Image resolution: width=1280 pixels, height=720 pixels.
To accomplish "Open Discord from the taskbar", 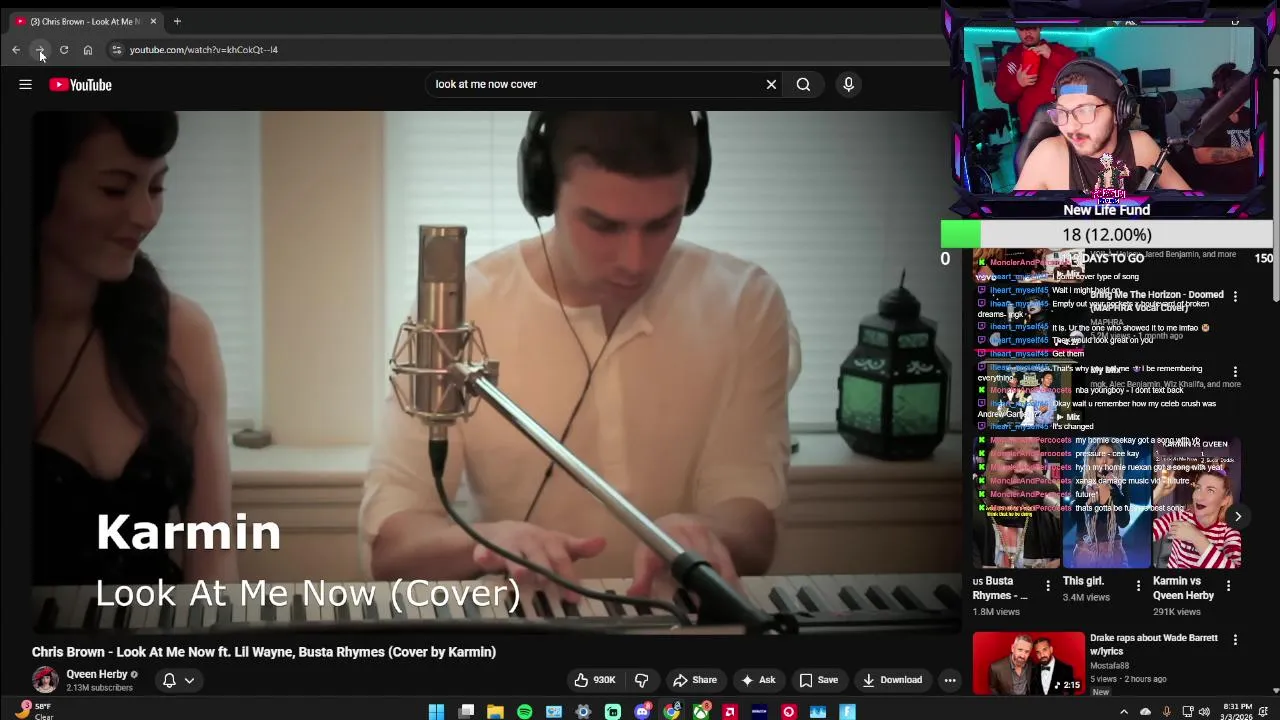I will (642, 712).
